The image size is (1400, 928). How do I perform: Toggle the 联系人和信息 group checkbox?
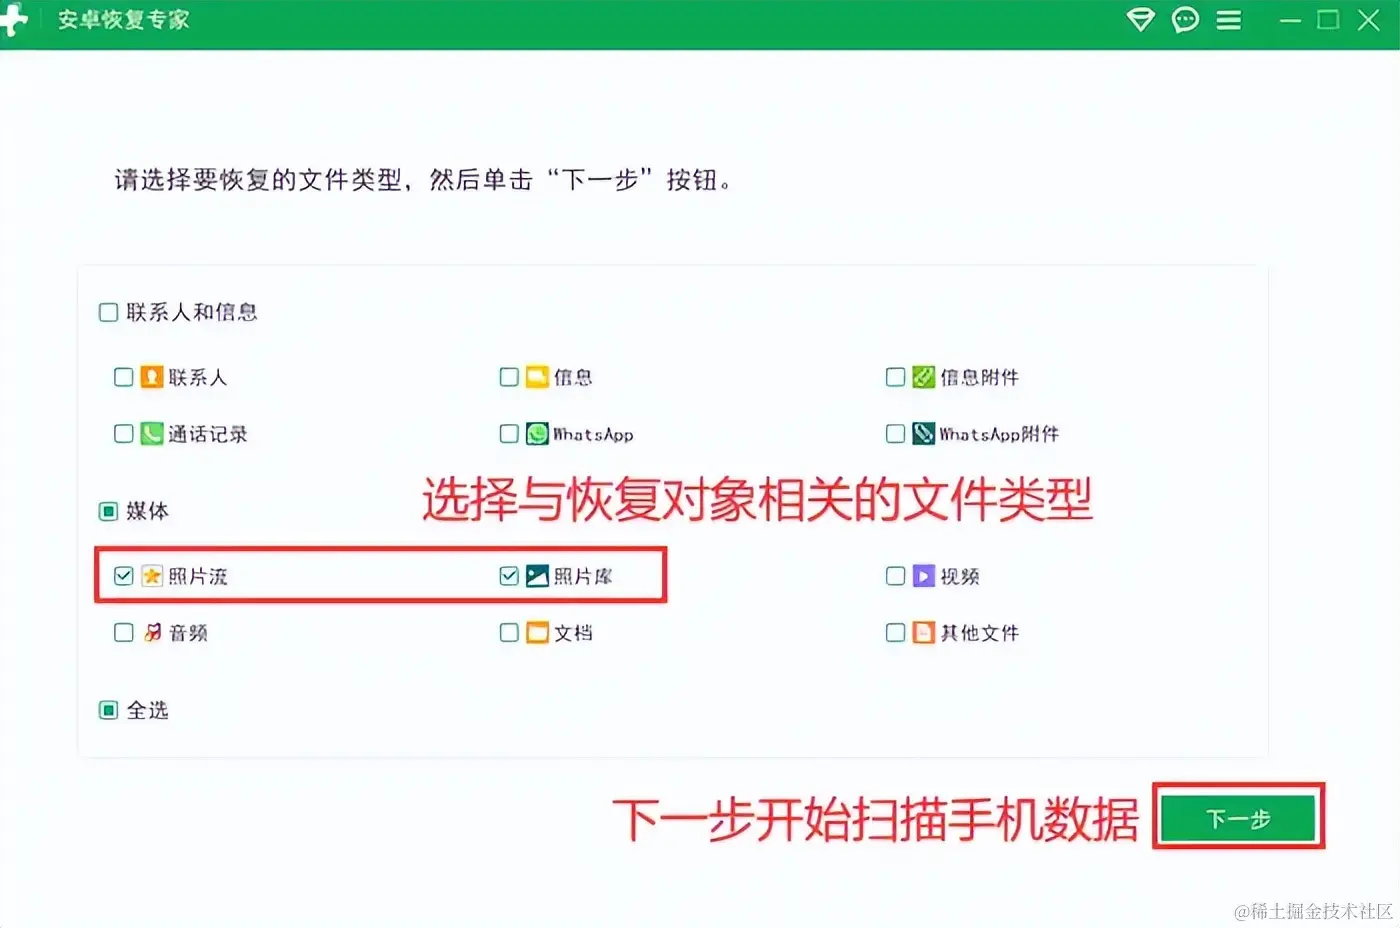108,313
